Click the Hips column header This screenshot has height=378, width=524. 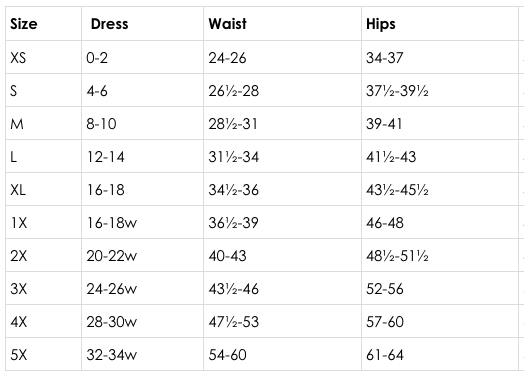(381, 24)
